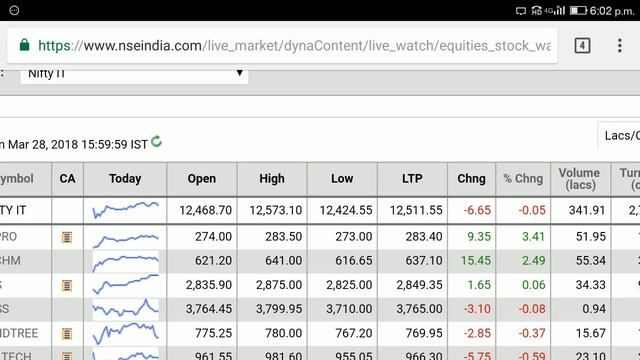Tap the HD calling icon in status bar
640x360 pixels.
click(537, 11)
